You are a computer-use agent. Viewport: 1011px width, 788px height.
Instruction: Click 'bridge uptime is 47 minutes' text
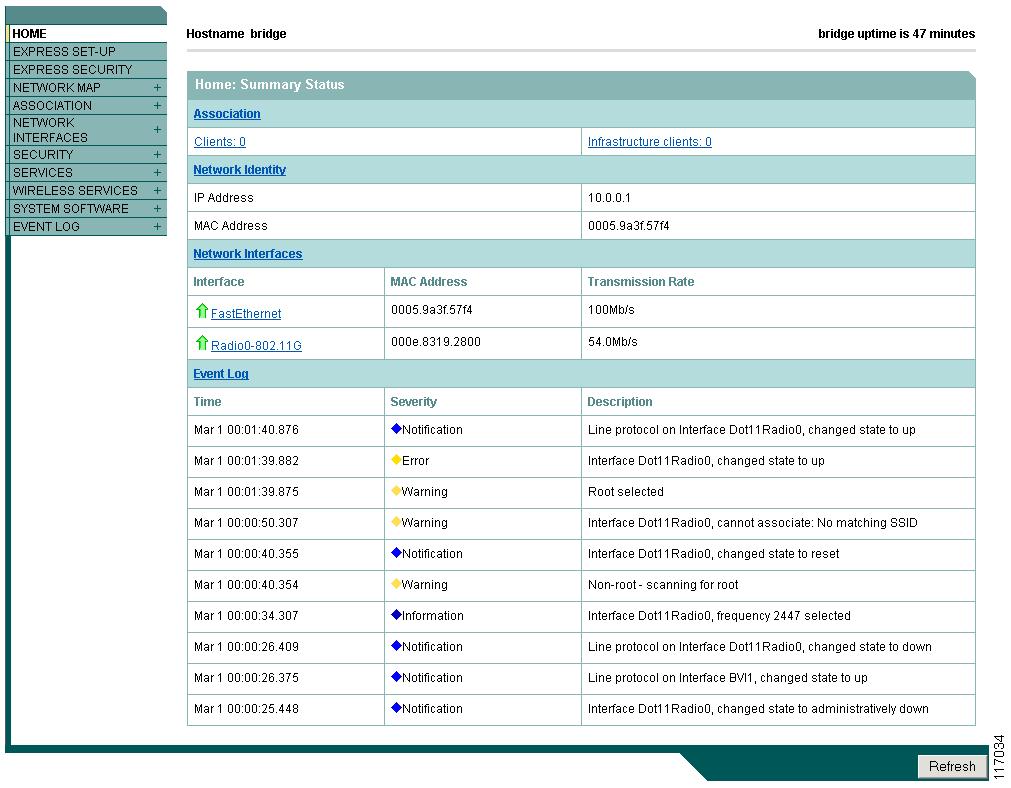click(896, 34)
